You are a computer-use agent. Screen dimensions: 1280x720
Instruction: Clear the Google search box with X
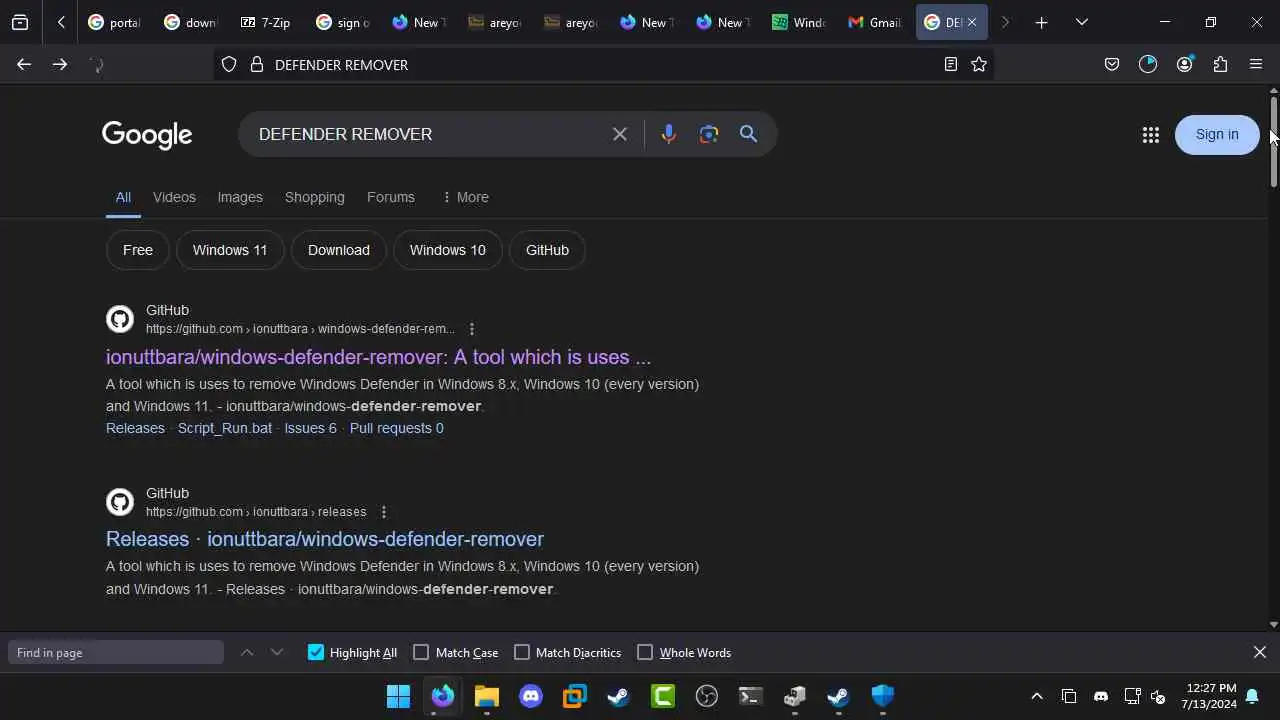coord(620,134)
